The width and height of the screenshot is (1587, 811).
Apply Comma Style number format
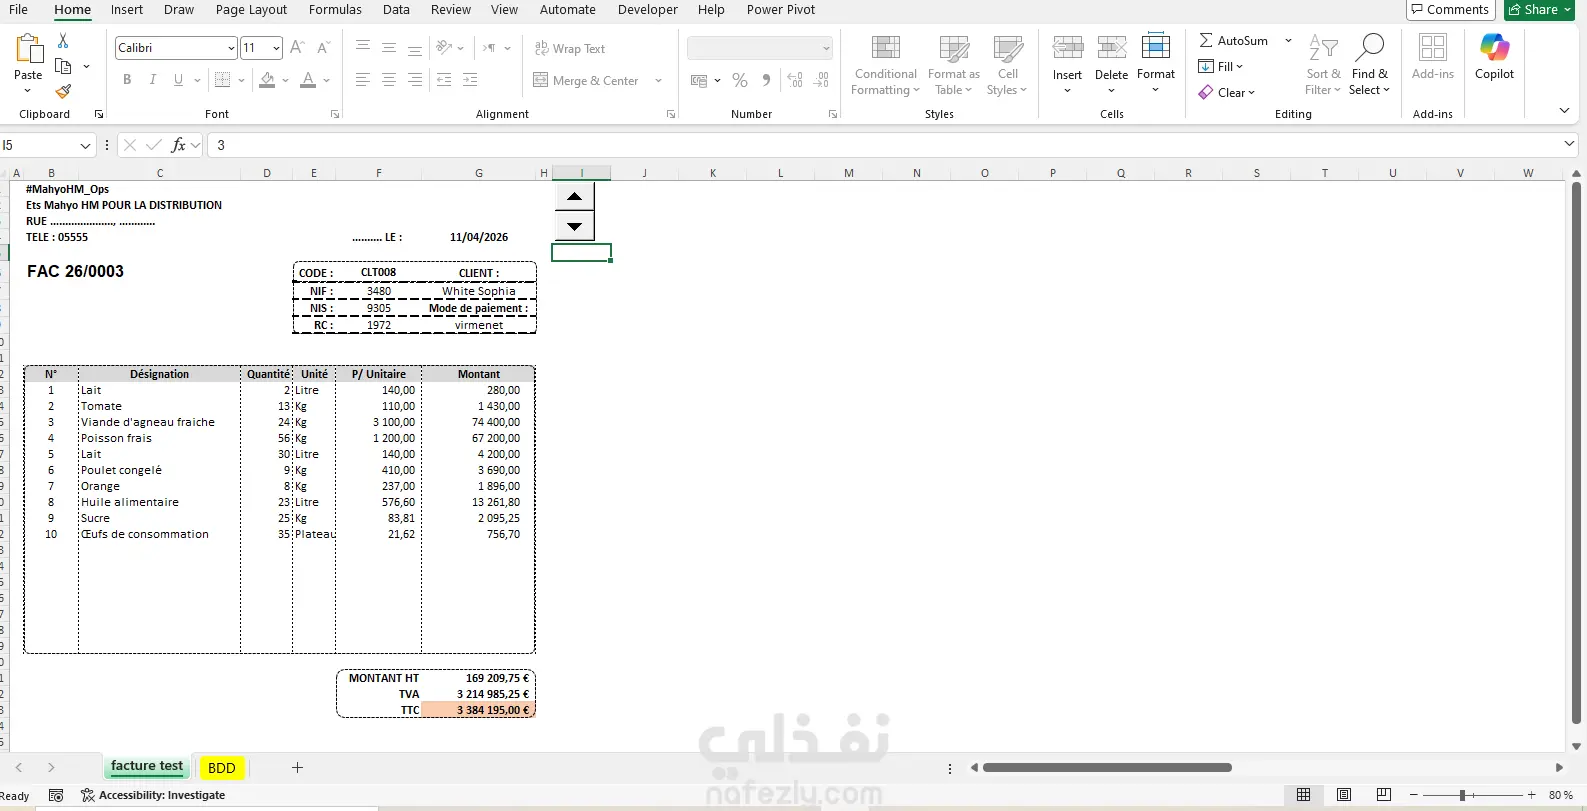point(766,80)
